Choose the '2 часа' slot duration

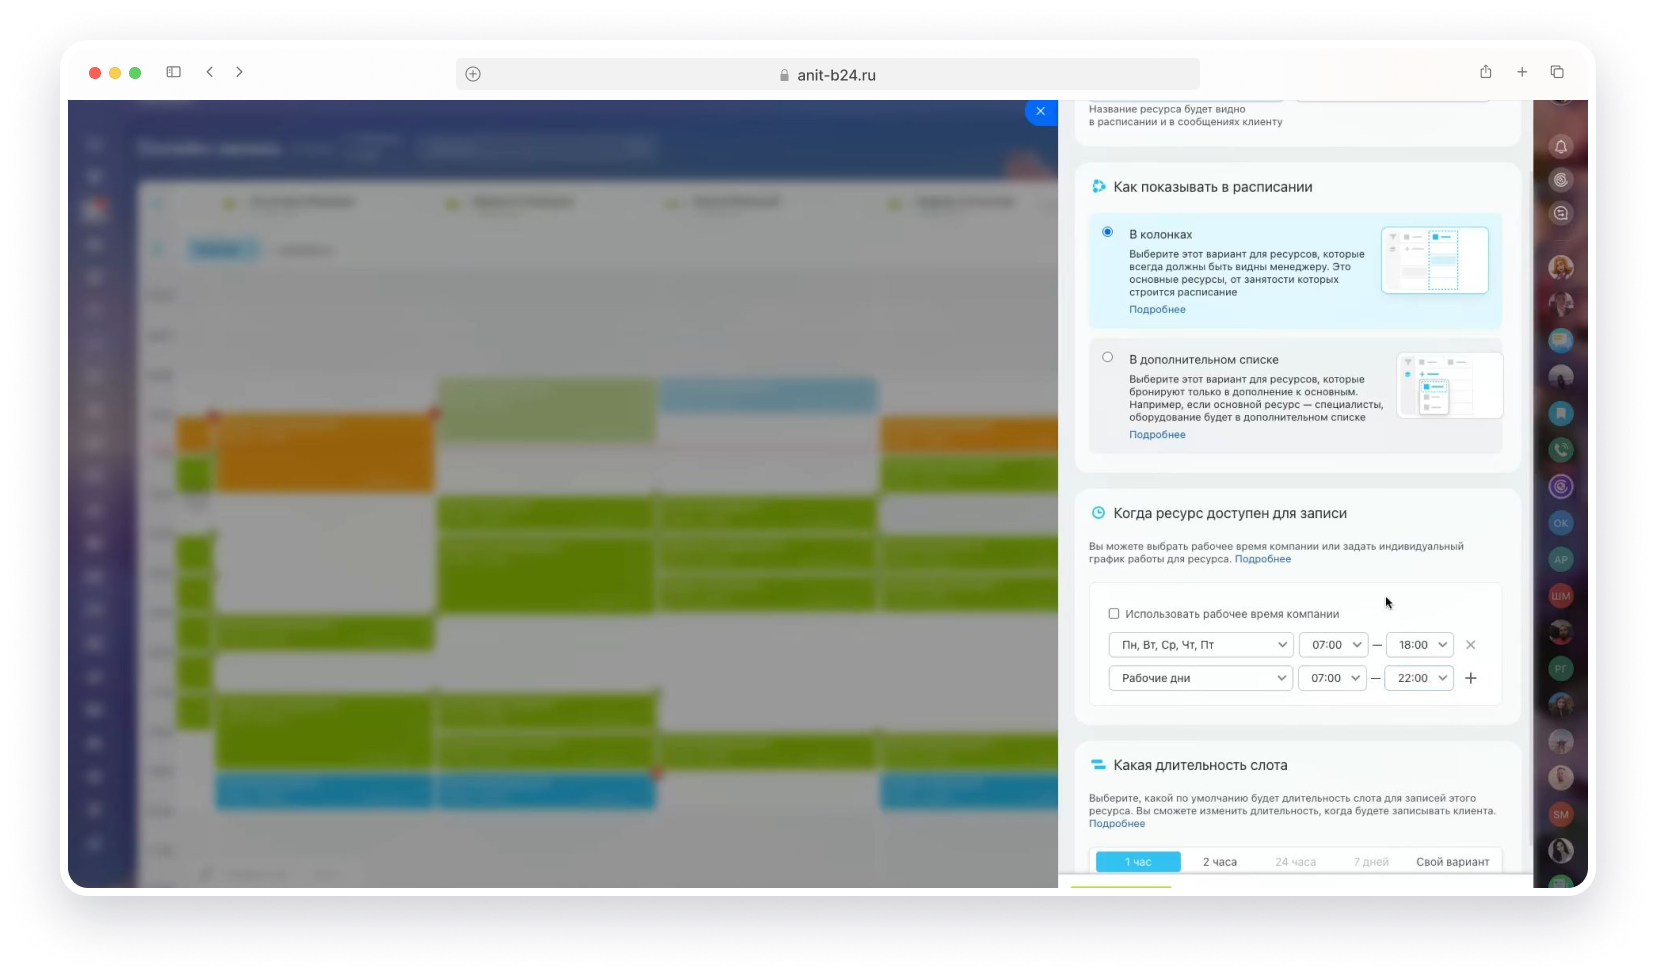tap(1219, 862)
